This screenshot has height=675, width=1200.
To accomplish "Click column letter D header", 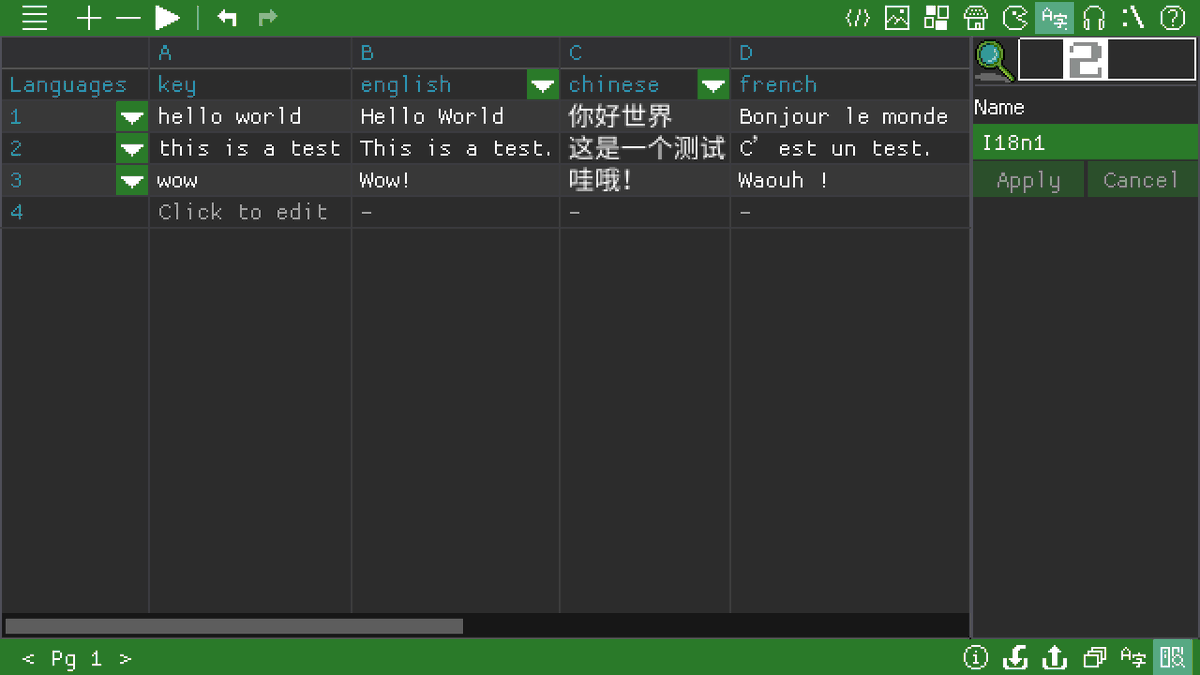I will [850, 53].
